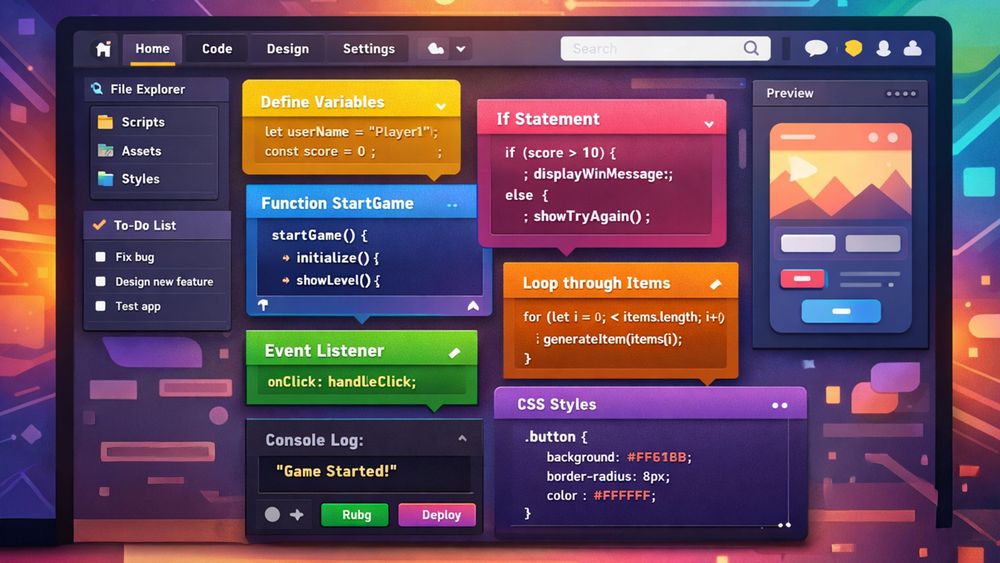Click File Explorer search icon

[x=97, y=89]
